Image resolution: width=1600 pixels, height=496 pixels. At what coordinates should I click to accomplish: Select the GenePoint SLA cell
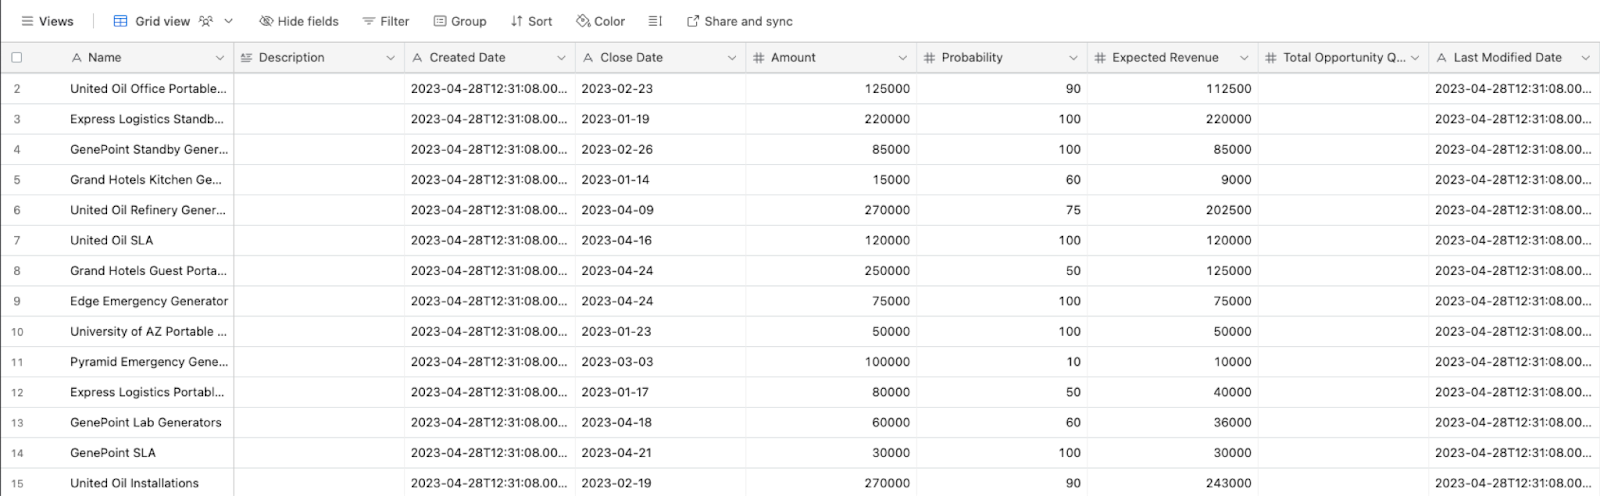tap(148, 453)
